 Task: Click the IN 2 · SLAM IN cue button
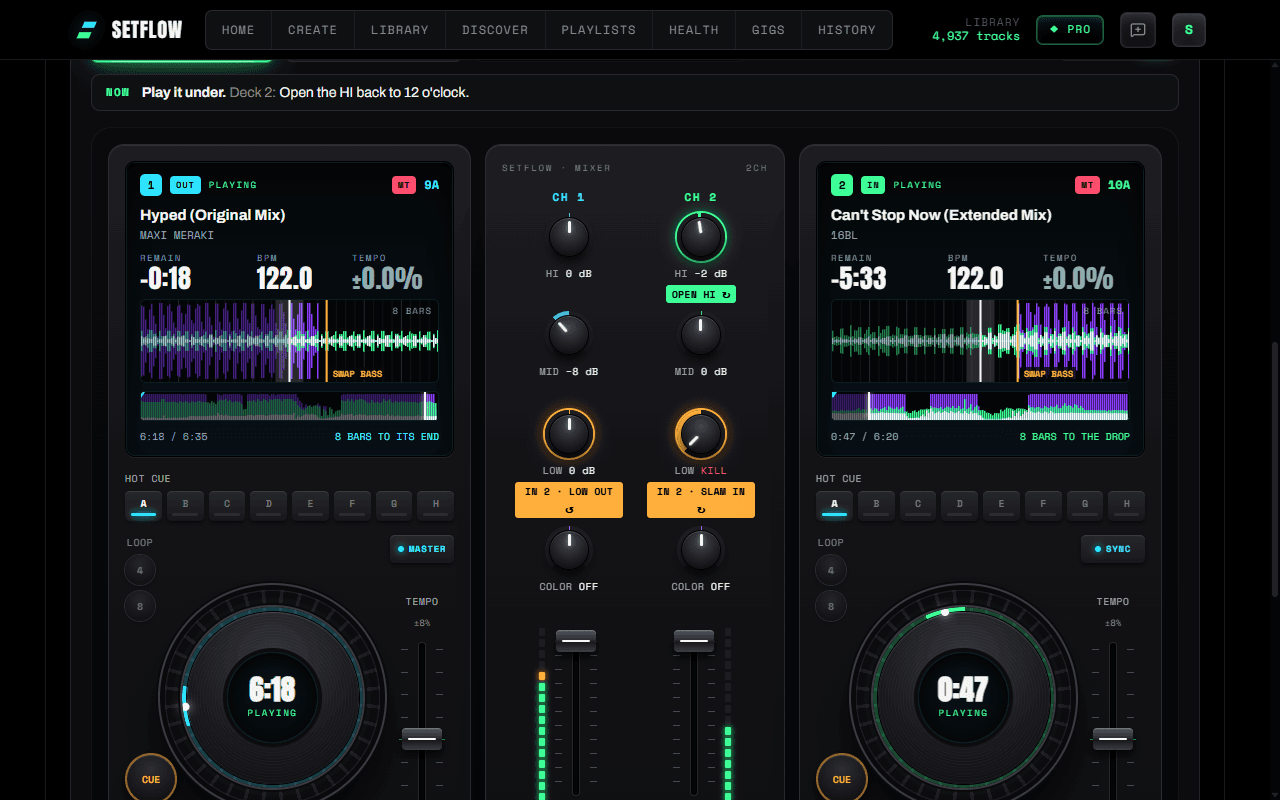pyautogui.click(x=701, y=500)
